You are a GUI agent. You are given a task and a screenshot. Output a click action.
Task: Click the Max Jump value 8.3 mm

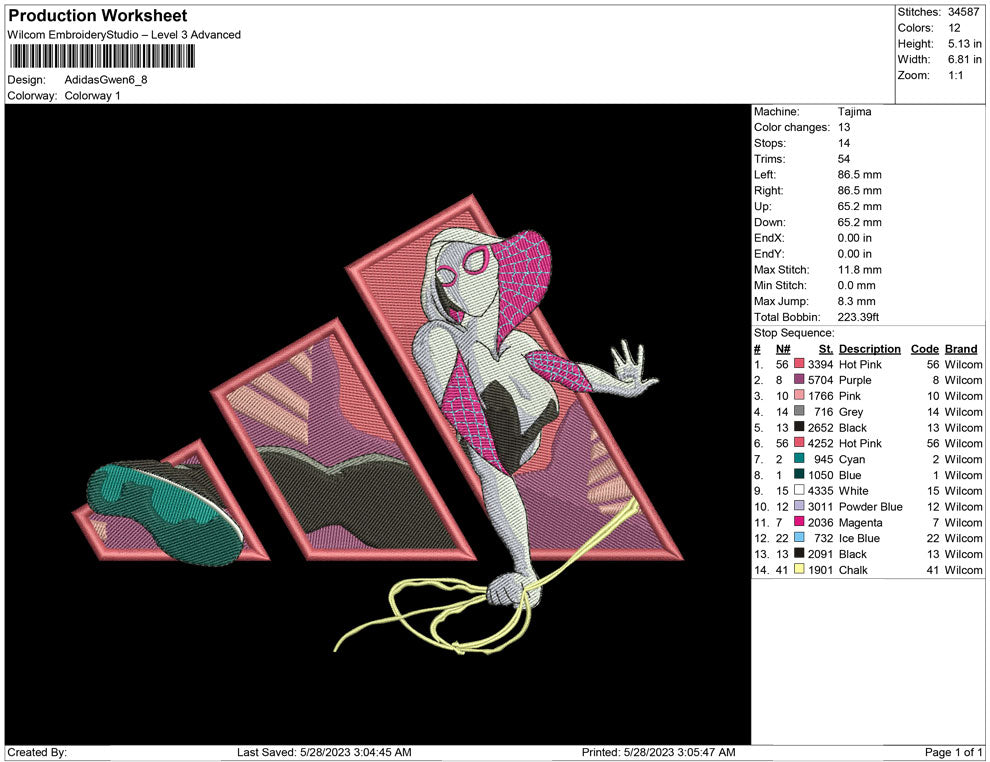(x=857, y=301)
